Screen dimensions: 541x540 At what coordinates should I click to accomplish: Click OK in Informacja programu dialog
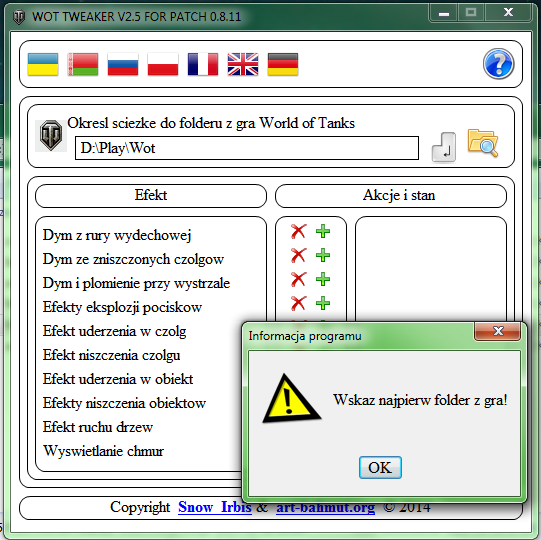[x=380, y=468]
